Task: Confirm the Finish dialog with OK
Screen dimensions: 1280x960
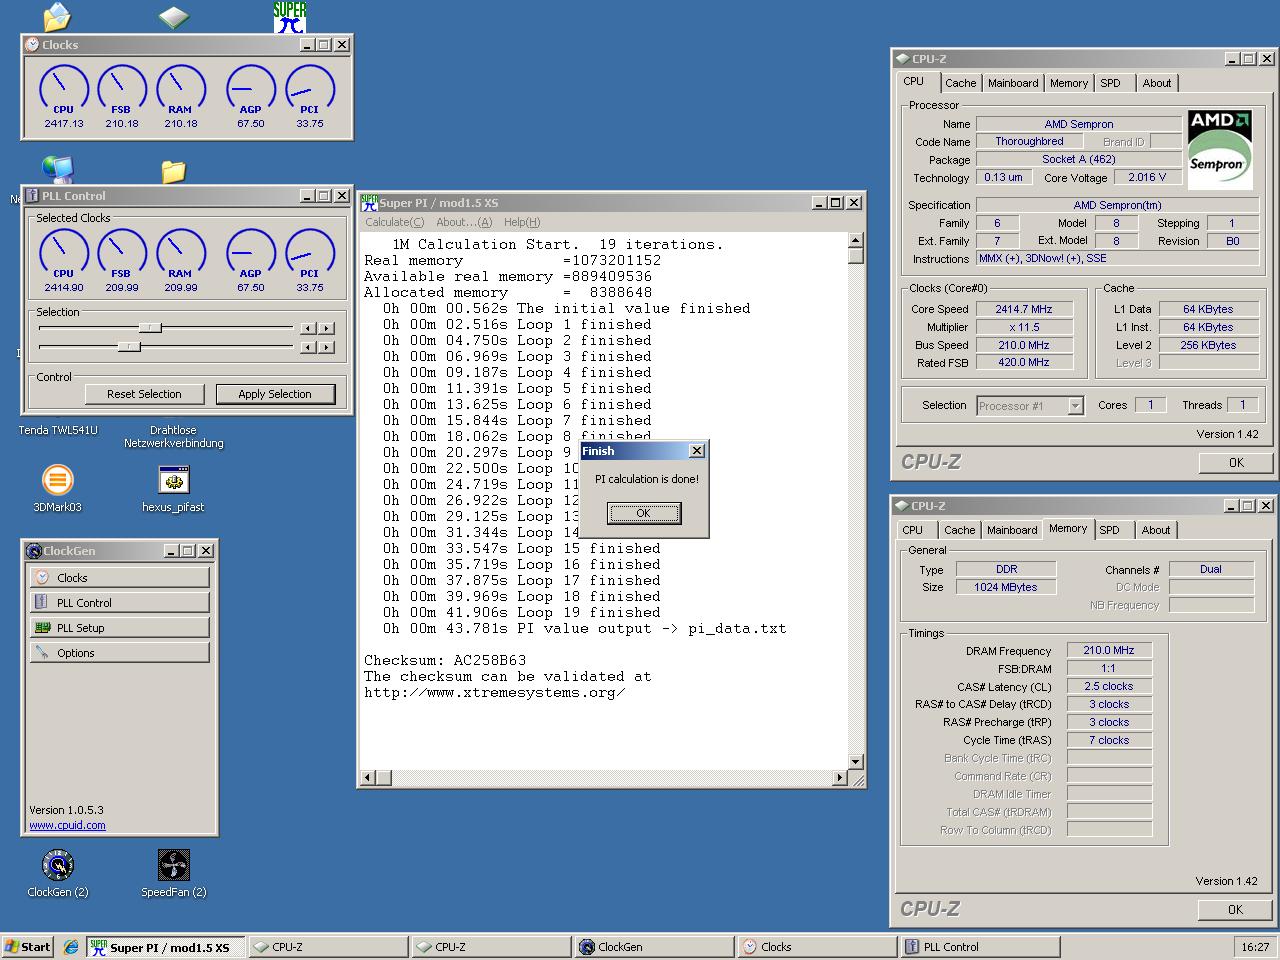Action: 643,513
